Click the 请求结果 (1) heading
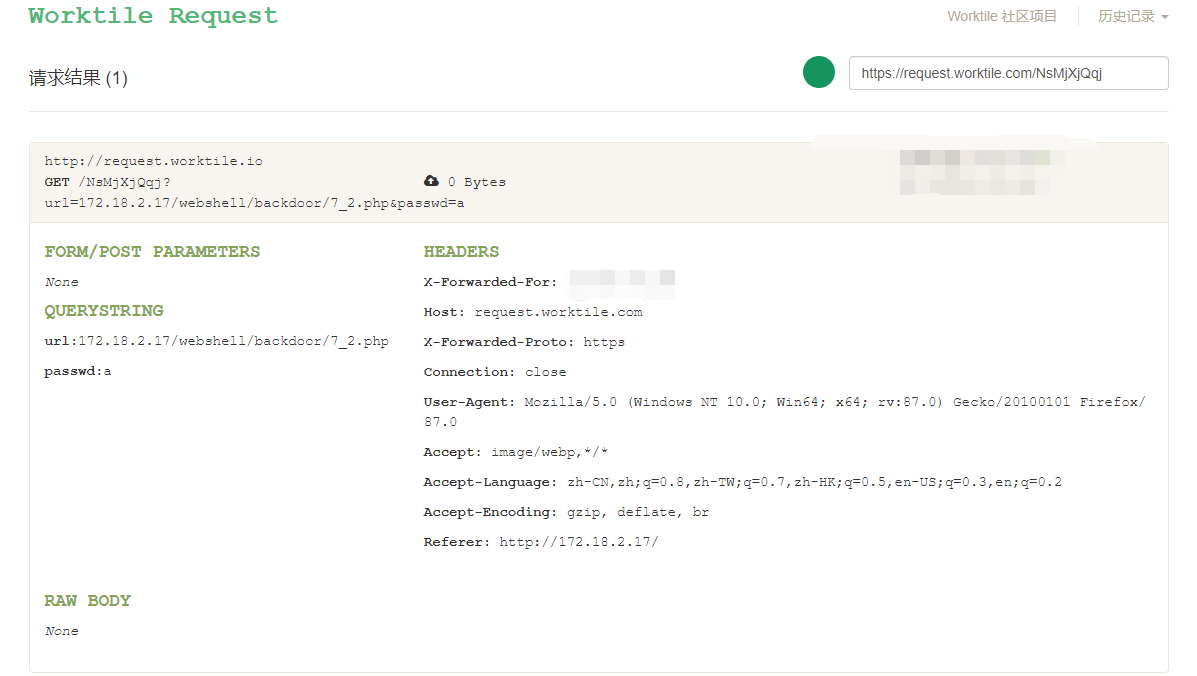1197x676 pixels. click(x=78, y=78)
